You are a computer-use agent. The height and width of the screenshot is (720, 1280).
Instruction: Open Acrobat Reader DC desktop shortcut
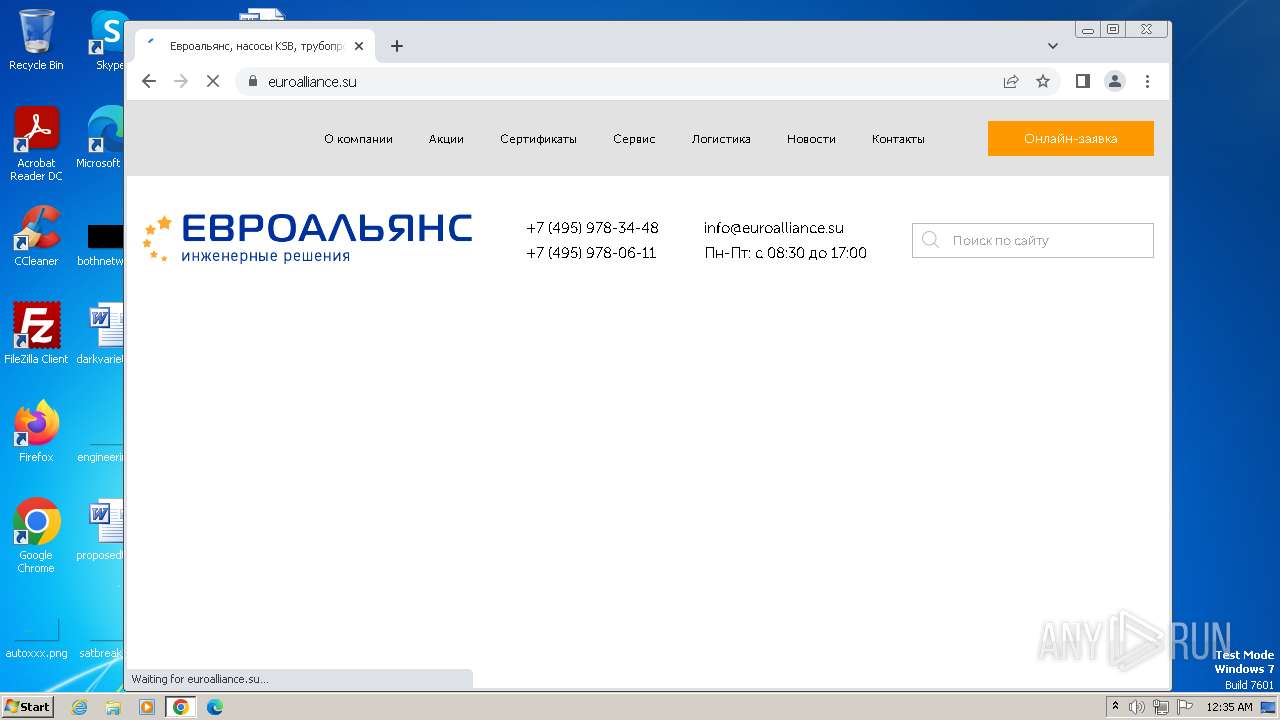[x=36, y=144]
